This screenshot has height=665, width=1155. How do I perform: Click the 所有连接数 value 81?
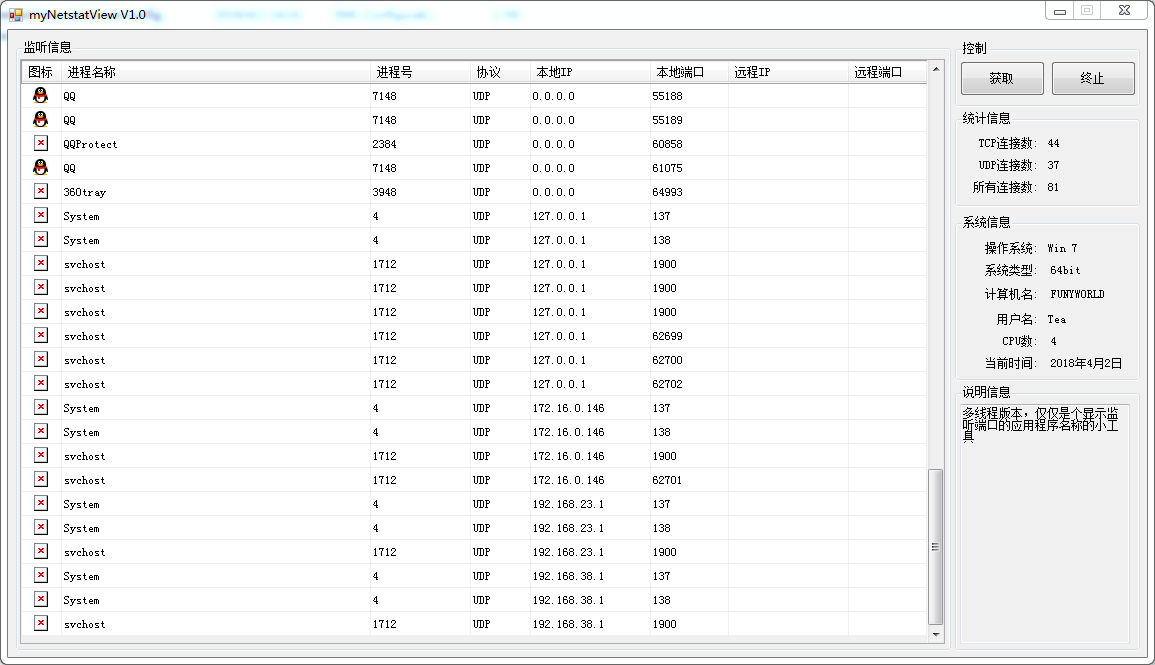click(x=1053, y=188)
